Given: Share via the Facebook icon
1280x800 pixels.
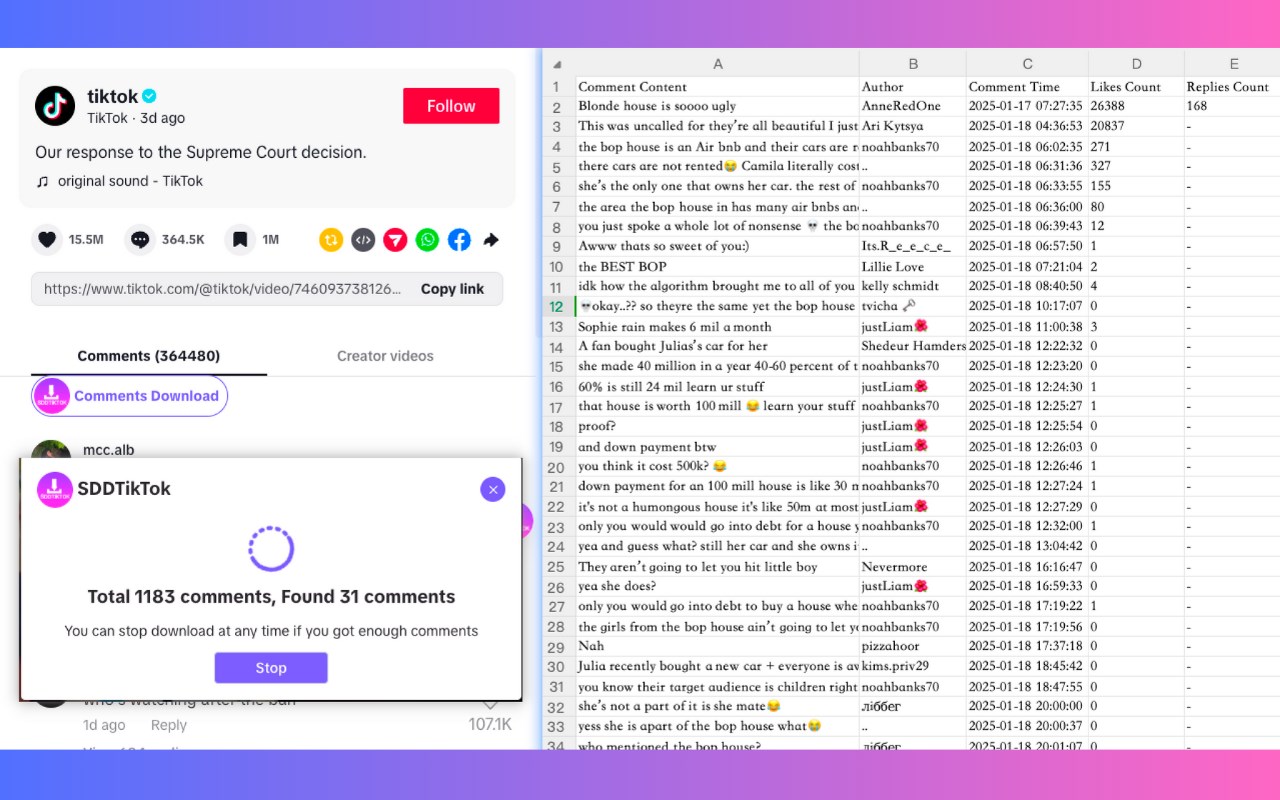Looking at the screenshot, I should pos(459,240).
